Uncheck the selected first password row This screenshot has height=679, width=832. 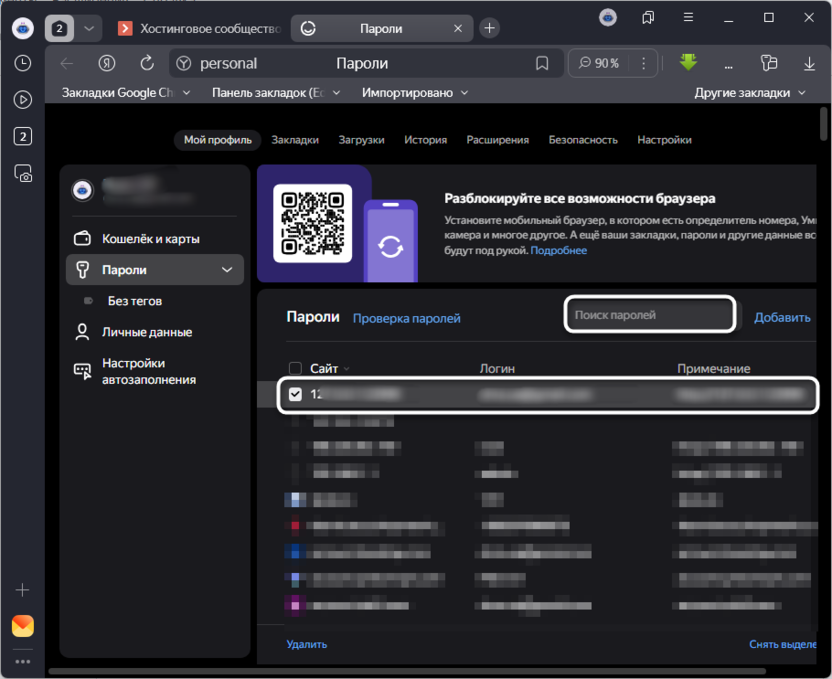point(295,394)
